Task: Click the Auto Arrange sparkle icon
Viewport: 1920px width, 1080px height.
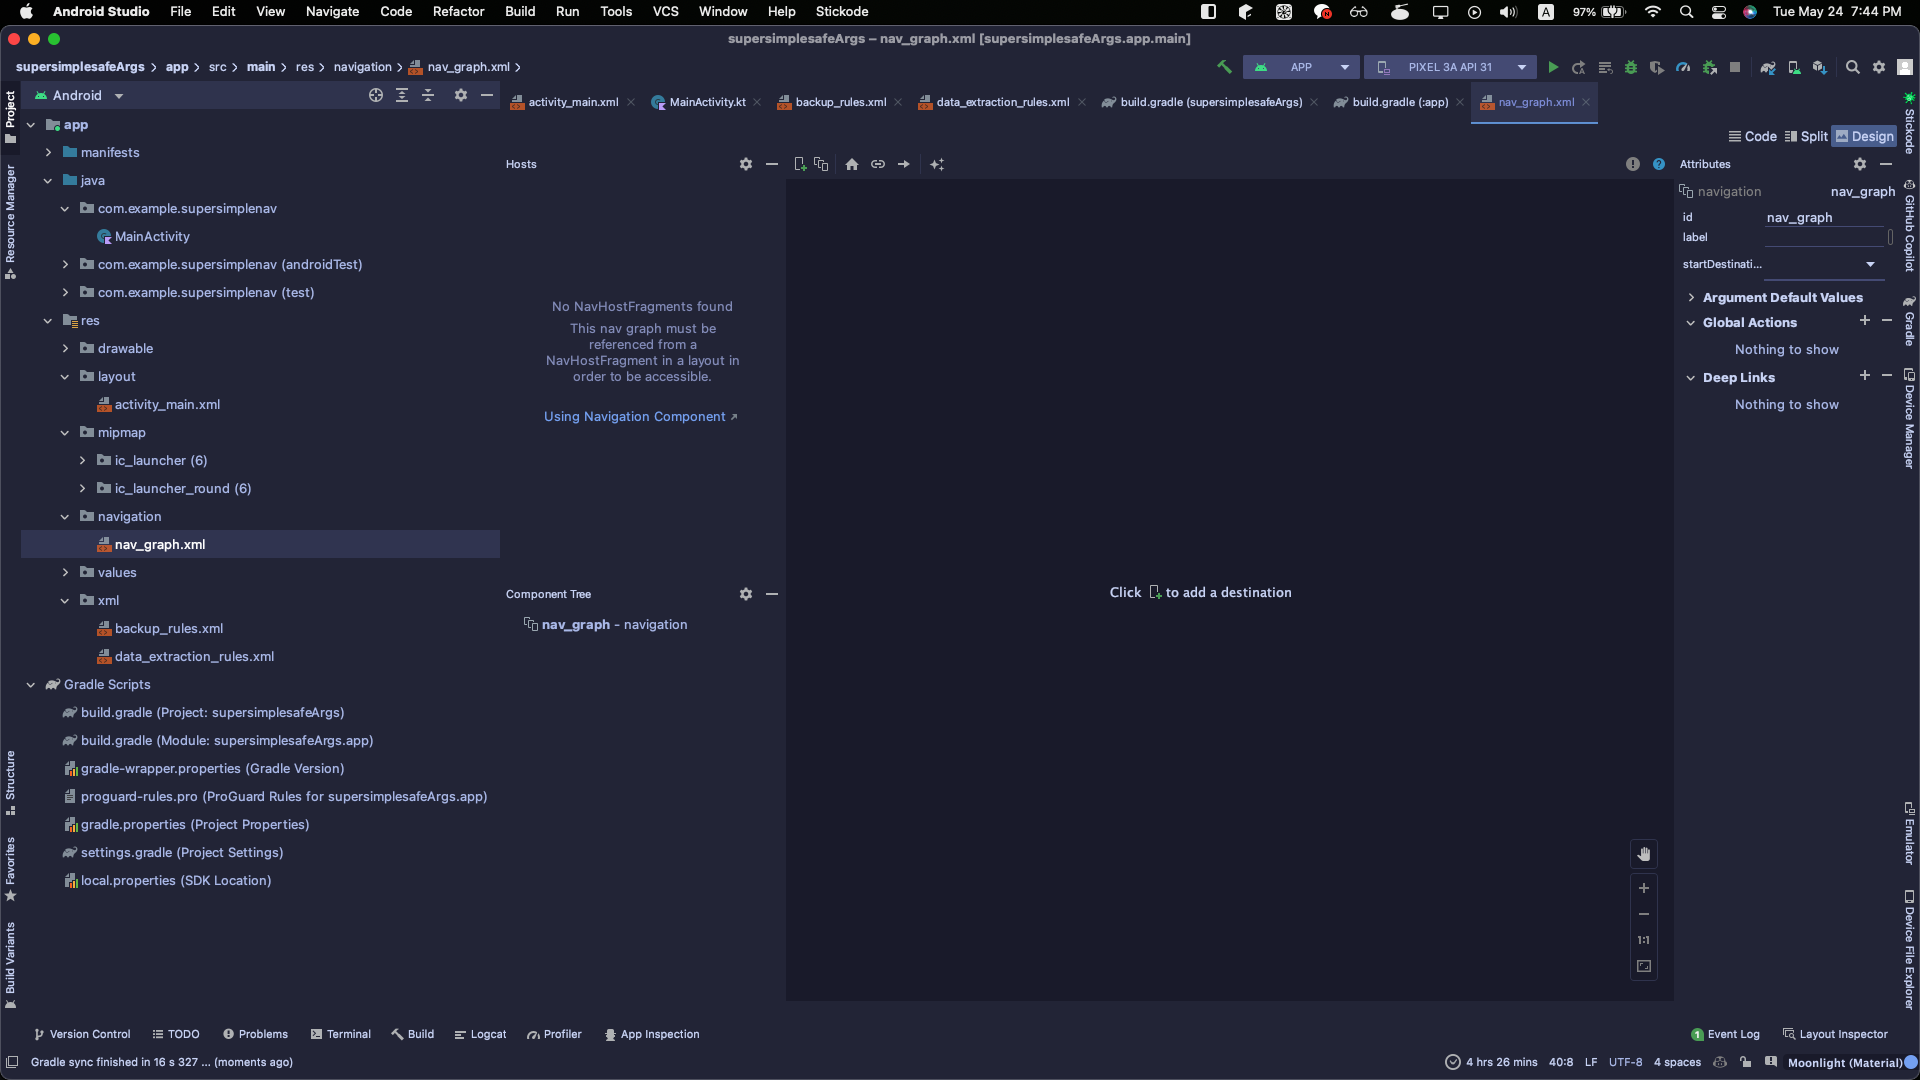Action: point(937,164)
